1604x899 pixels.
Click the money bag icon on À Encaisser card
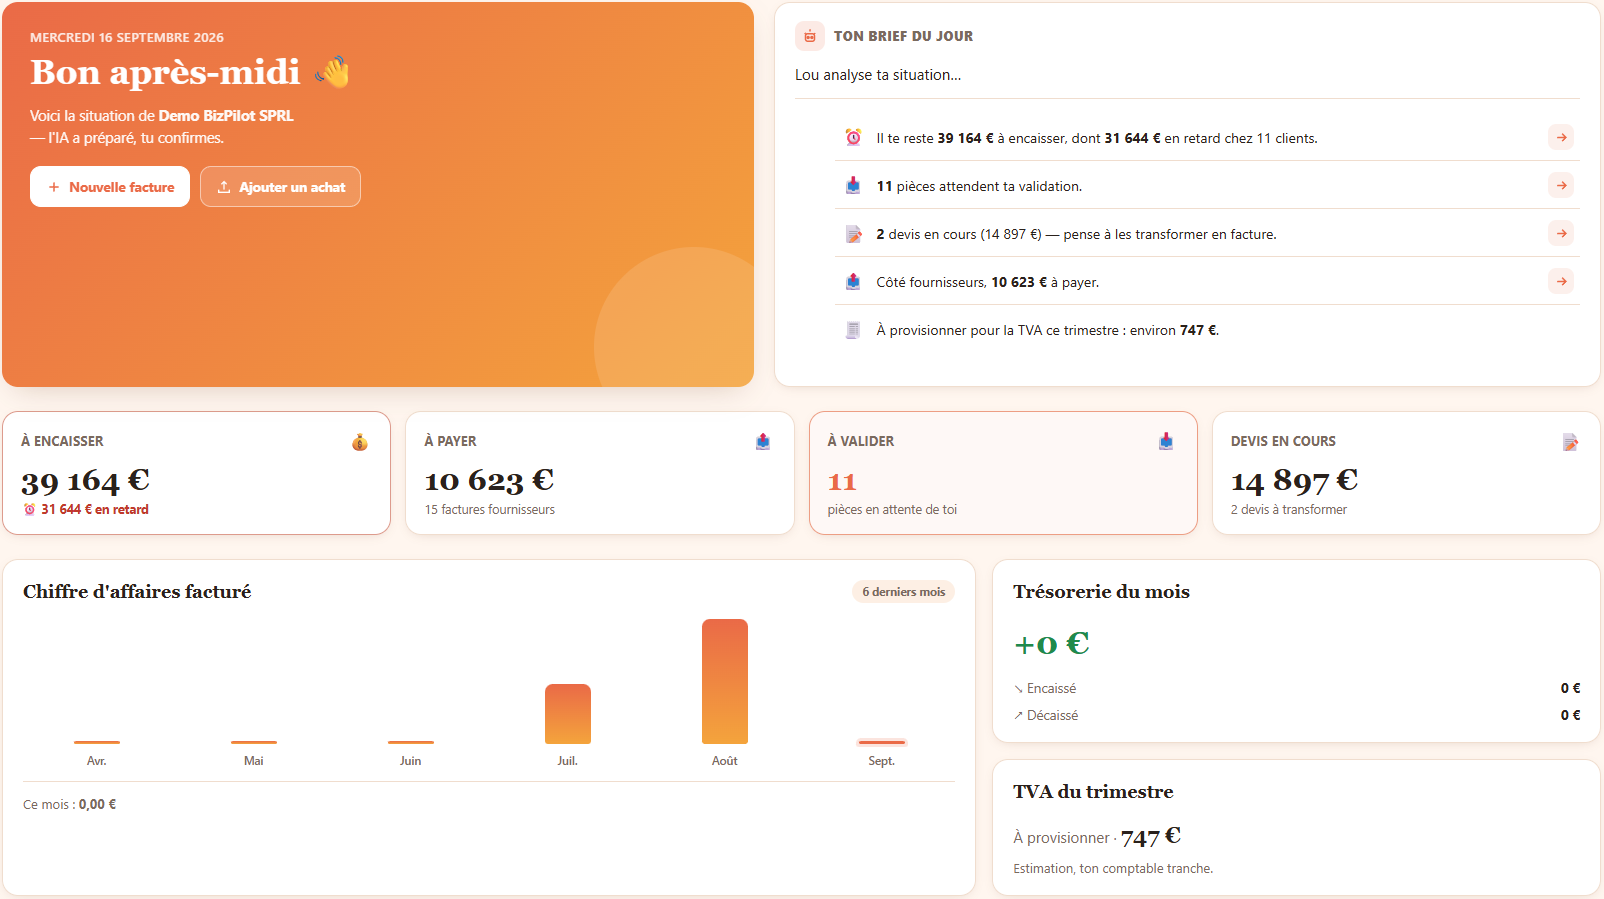360,442
